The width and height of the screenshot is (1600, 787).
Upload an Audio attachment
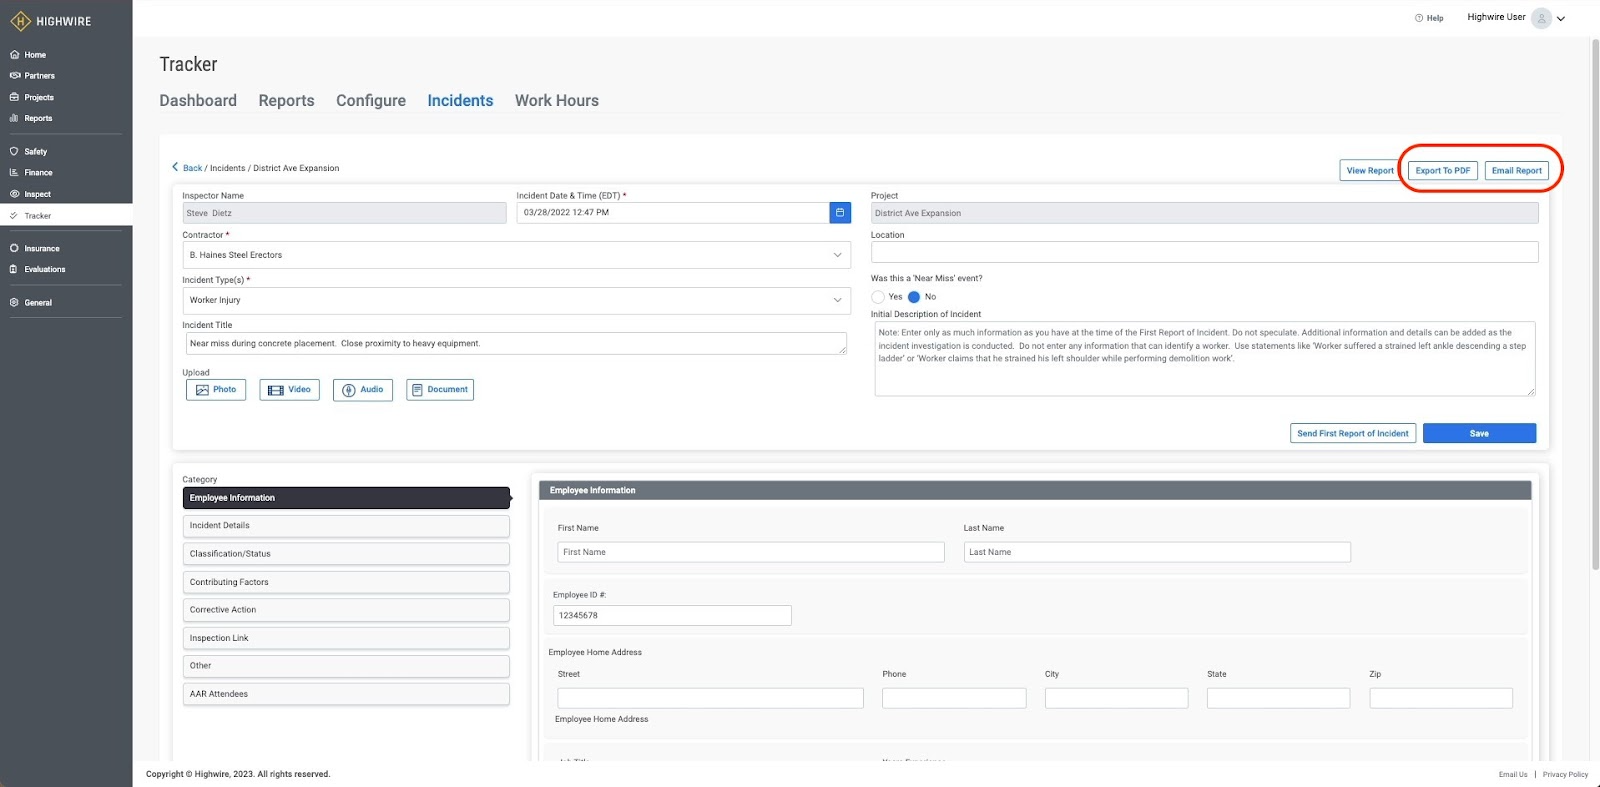[363, 390]
